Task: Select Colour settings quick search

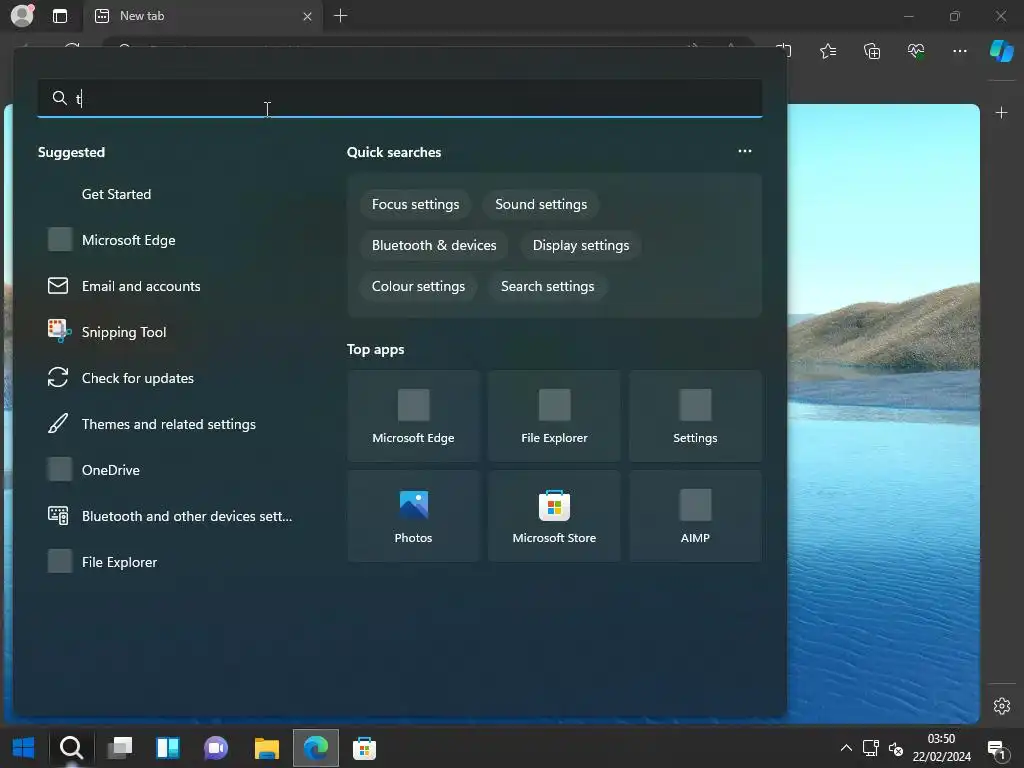Action: point(418,287)
